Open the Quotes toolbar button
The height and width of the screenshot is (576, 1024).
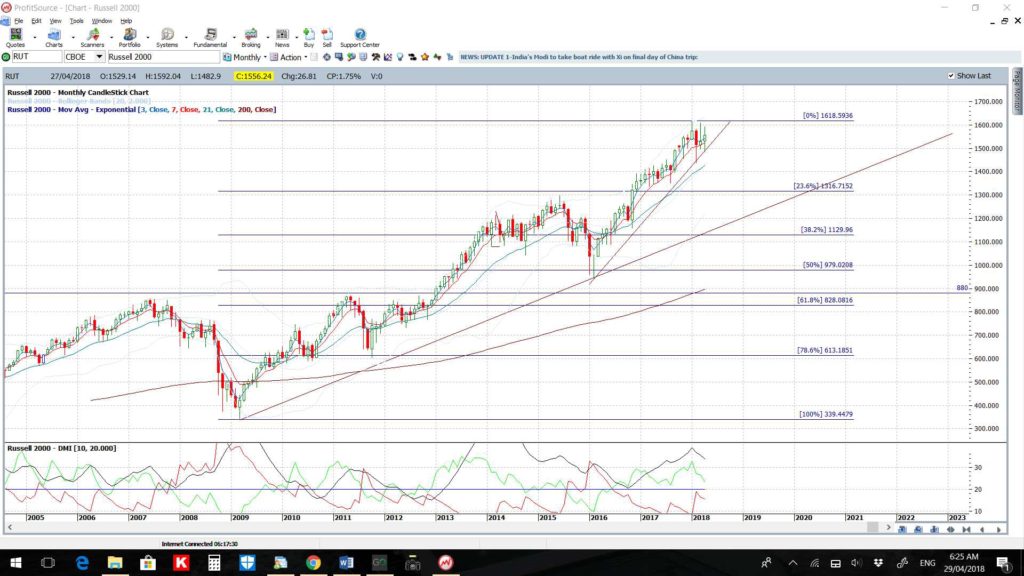tap(15, 38)
